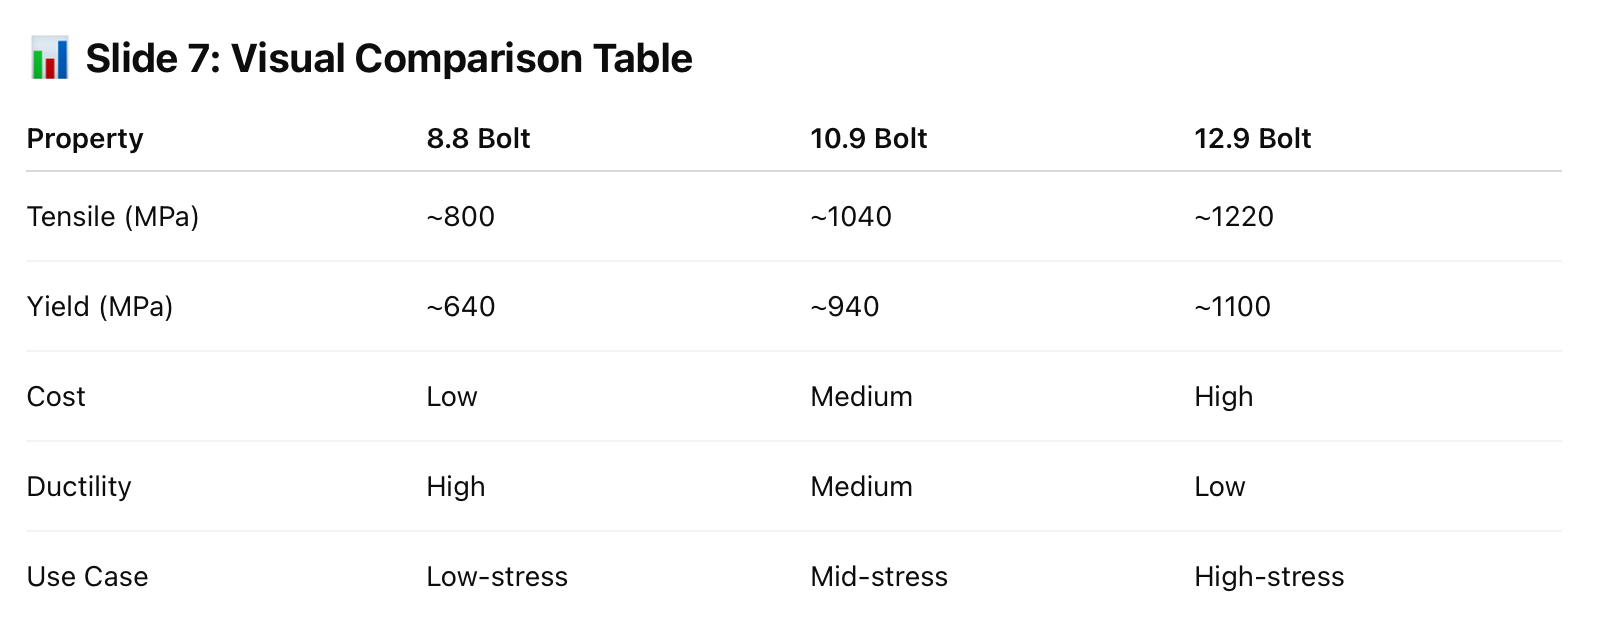Image resolution: width=1614 pixels, height=638 pixels.
Task: Click the Medium cost cell for 10.9 Bolt
Action: click(862, 397)
